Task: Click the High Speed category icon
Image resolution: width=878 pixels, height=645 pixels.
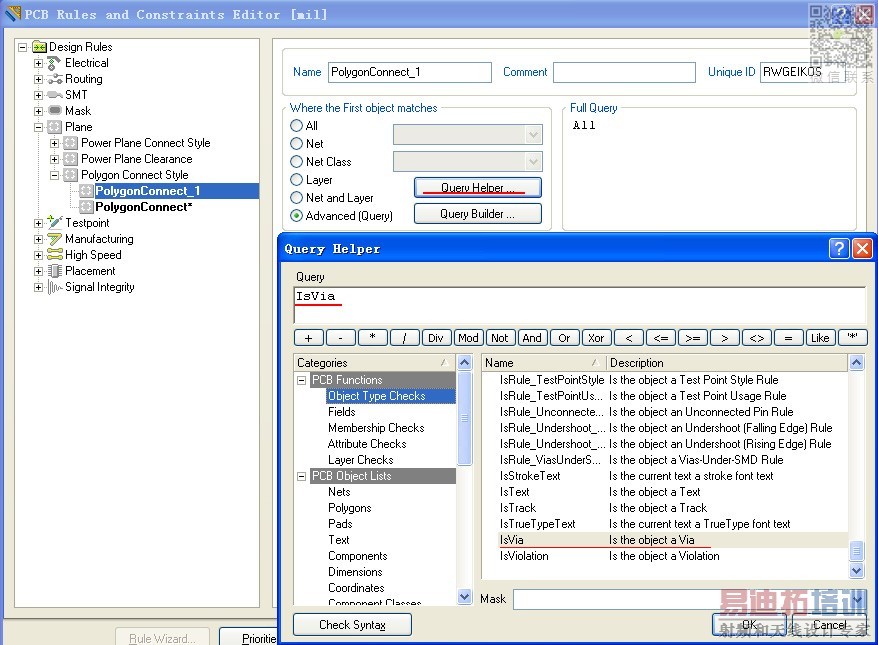Action: coord(54,255)
